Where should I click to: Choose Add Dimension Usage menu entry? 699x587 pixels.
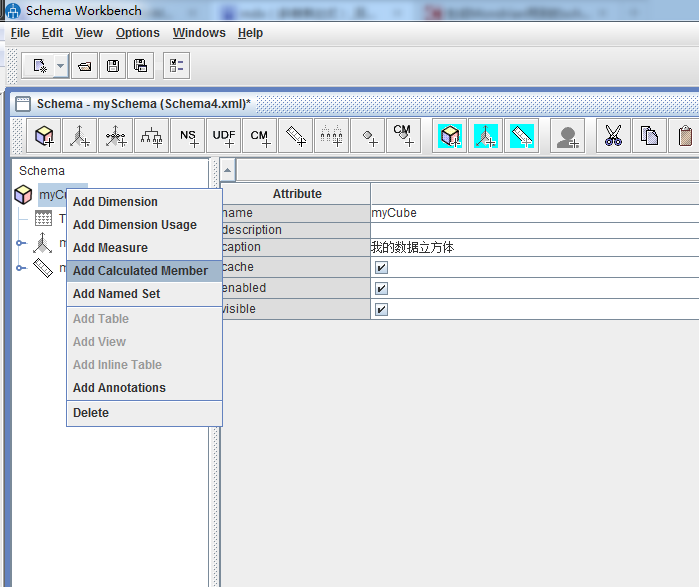(x=144, y=225)
